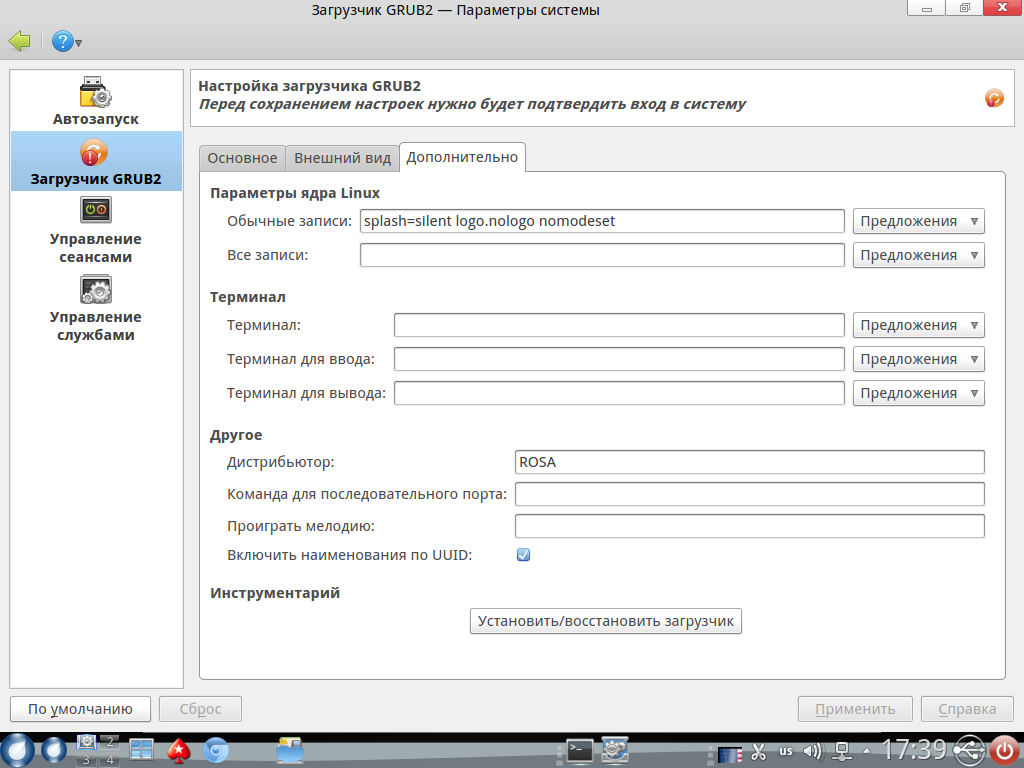This screenshot has width=1024, height=768.
Task: Switch to virtual desktop 4 in pager
Action: coord(109,760)
